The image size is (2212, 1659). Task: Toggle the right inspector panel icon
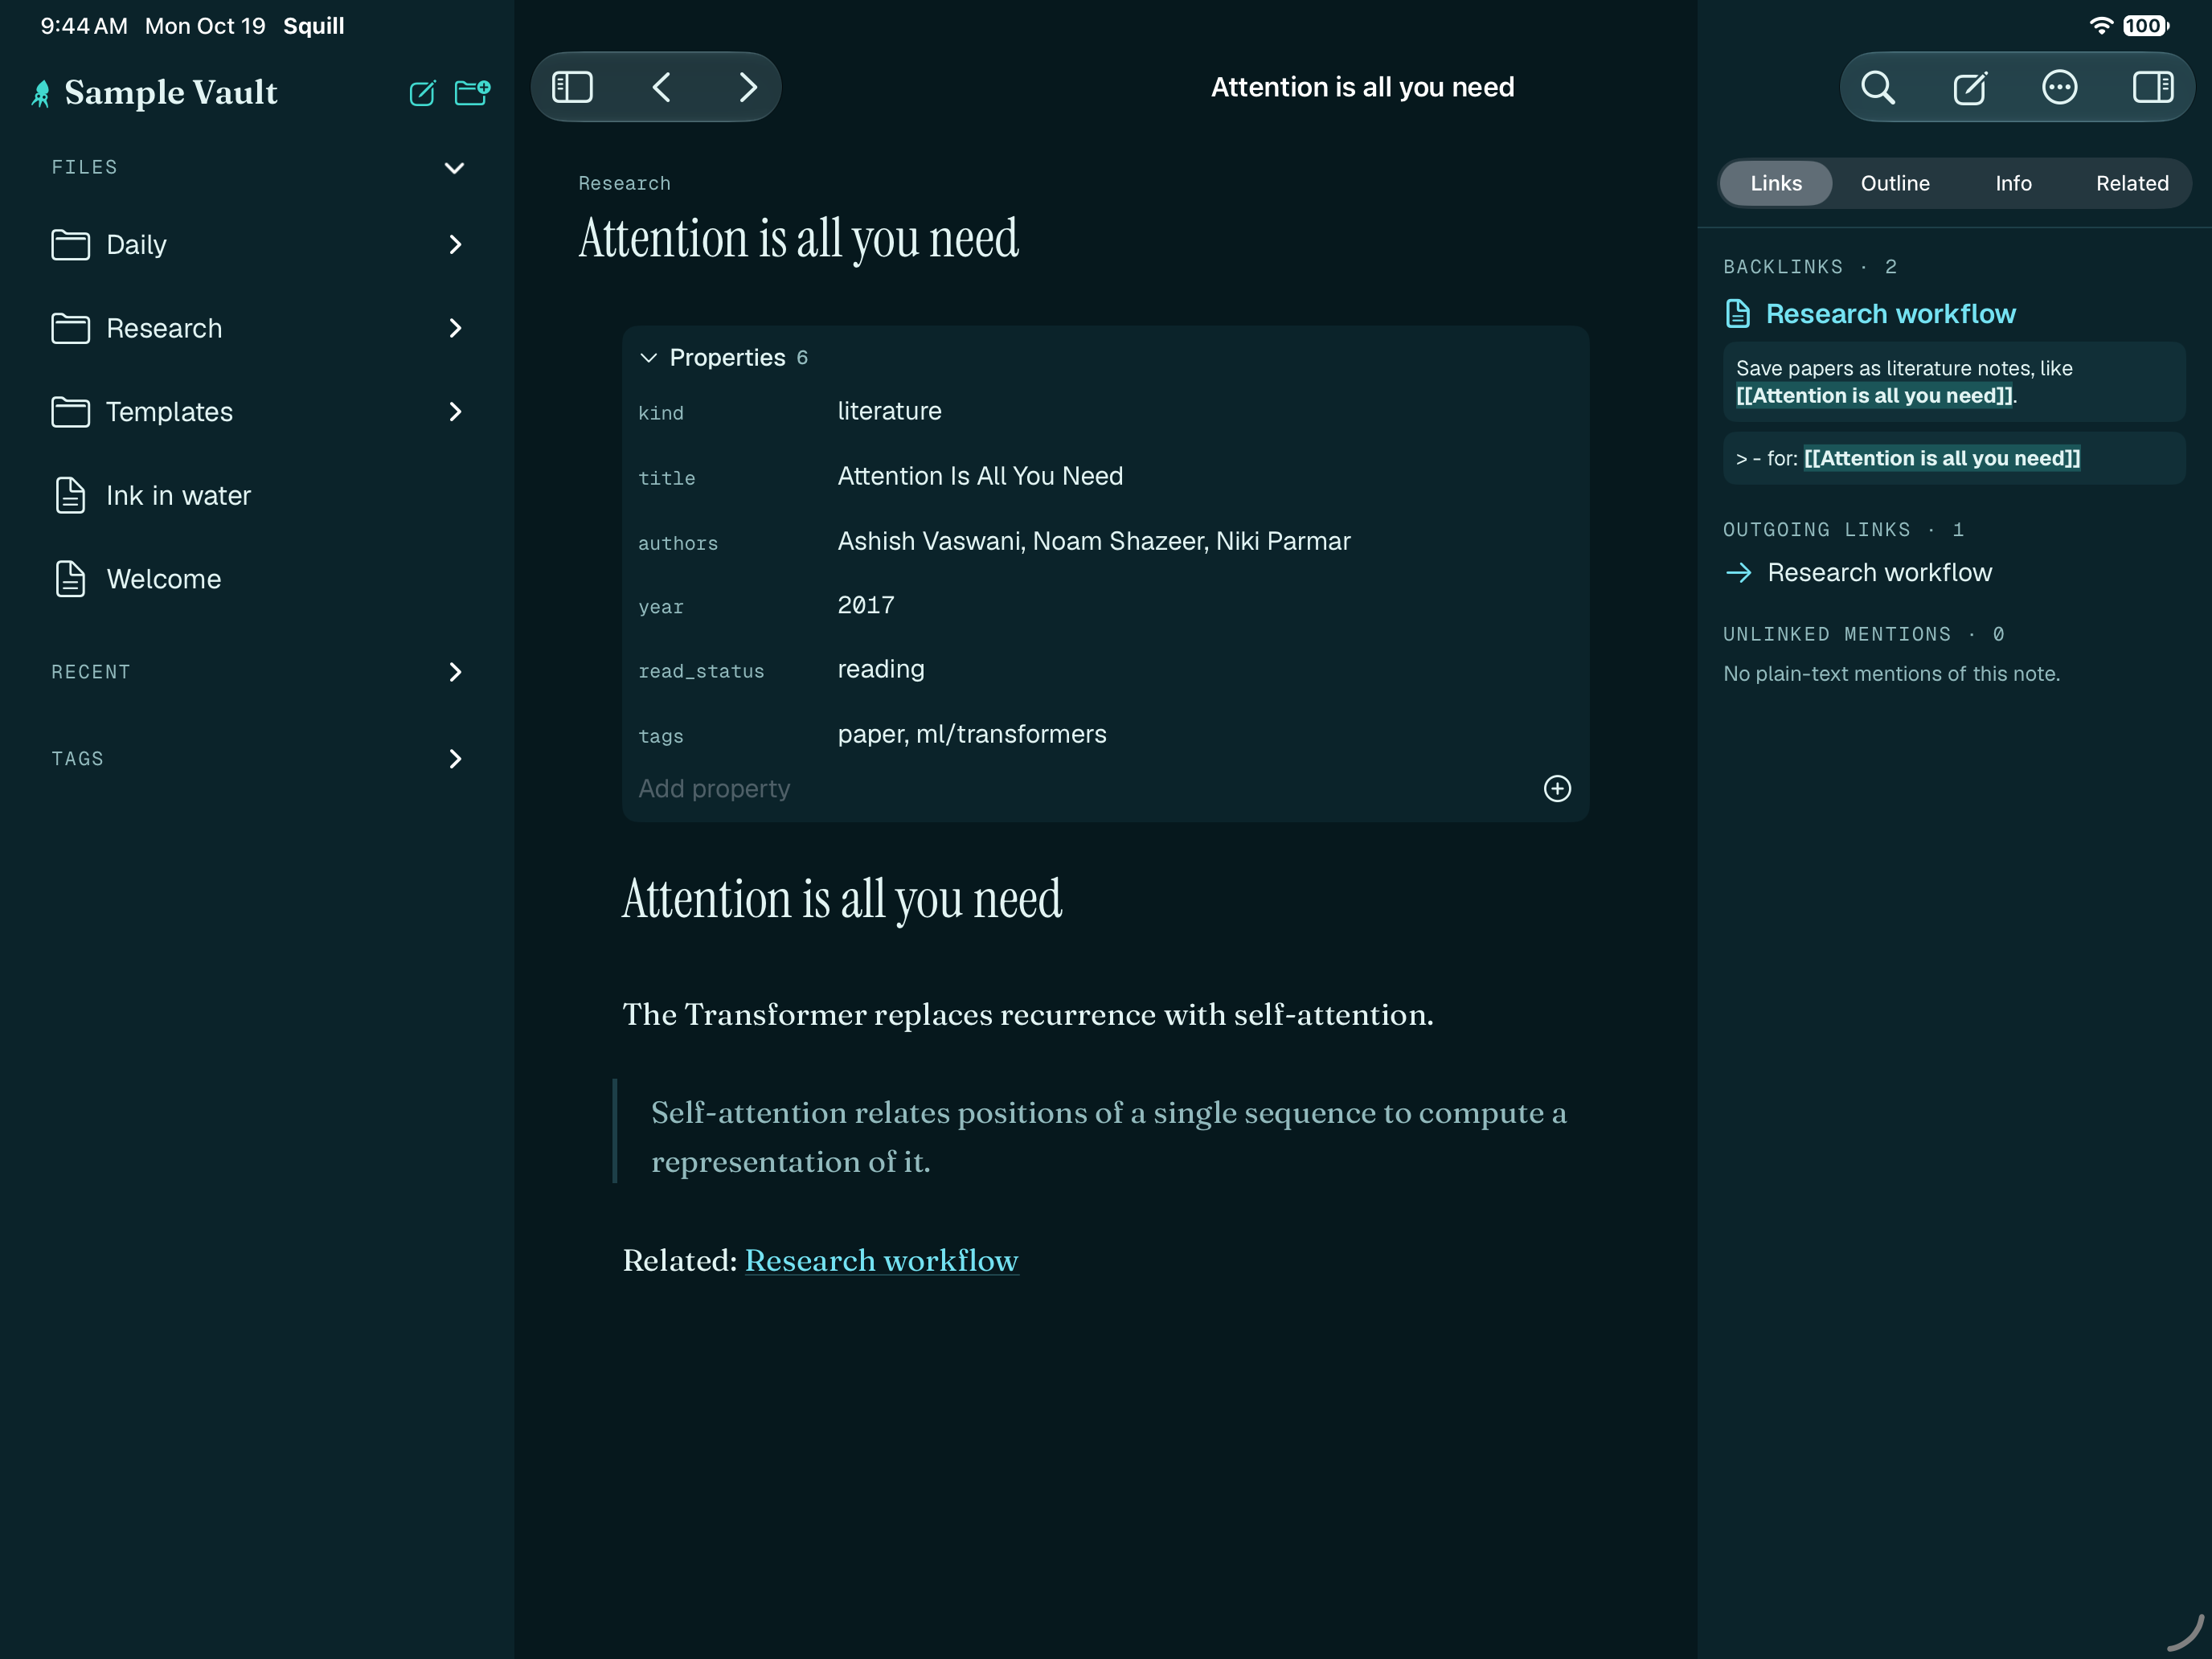[x=2152, y=88]
